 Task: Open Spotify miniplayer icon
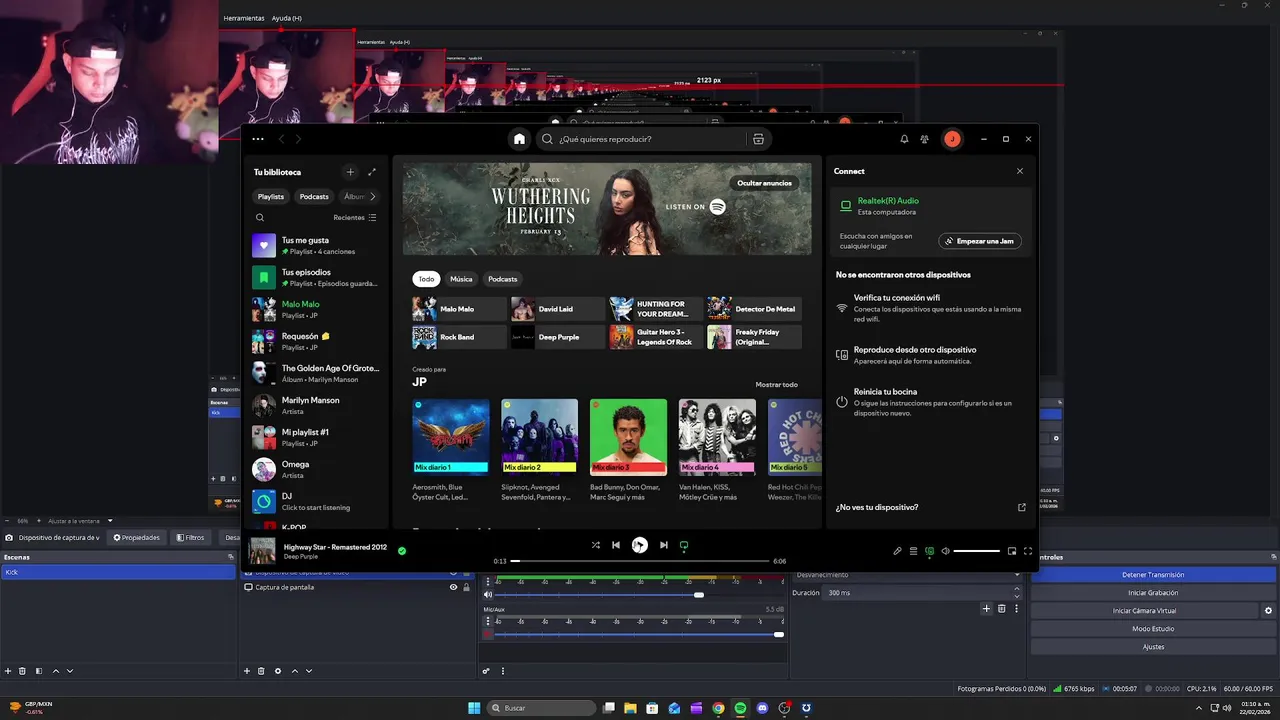(x=1012, y=551)
